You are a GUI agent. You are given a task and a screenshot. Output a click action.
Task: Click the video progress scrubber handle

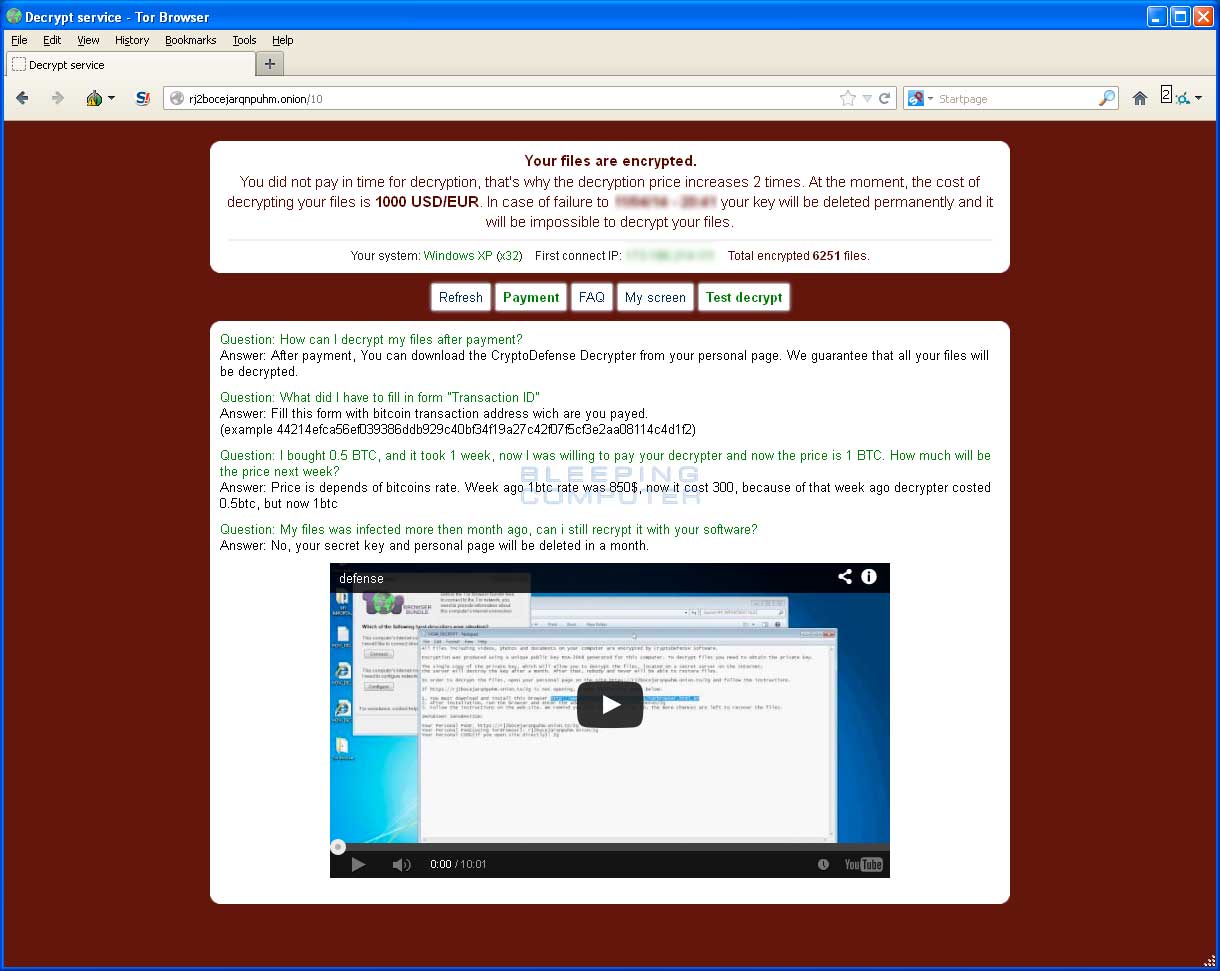(x=338, y=847)
